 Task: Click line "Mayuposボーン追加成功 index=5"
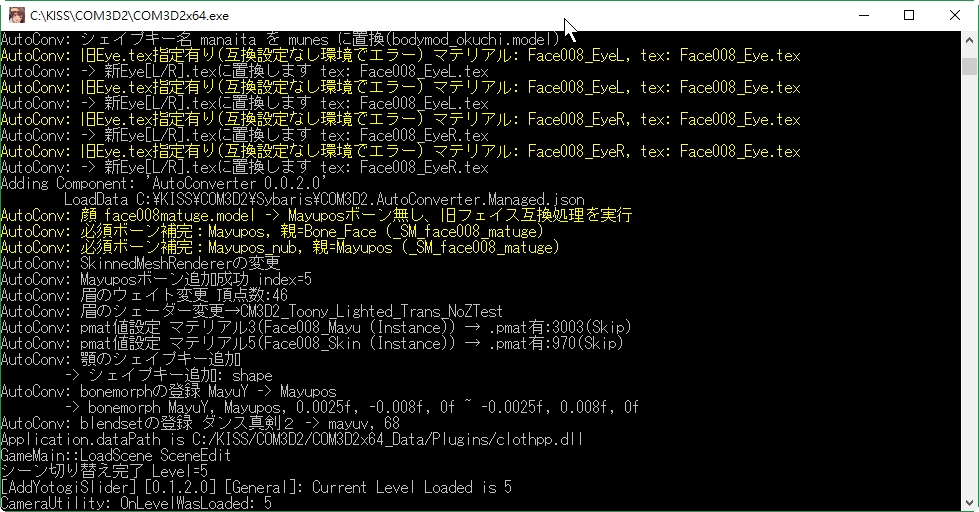[x=156, y=279]
